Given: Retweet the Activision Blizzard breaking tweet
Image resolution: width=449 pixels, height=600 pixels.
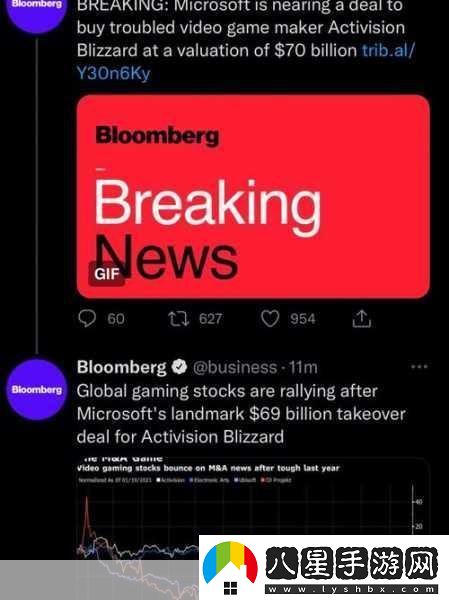Looking at the screenshot, I should (x=178, y=319).
